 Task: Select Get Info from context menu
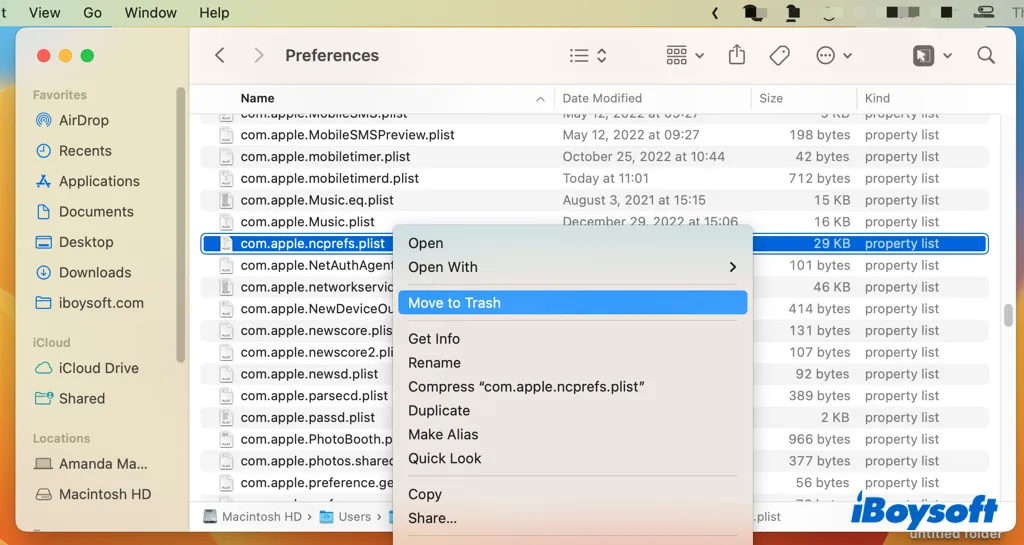tap(434, 339)
